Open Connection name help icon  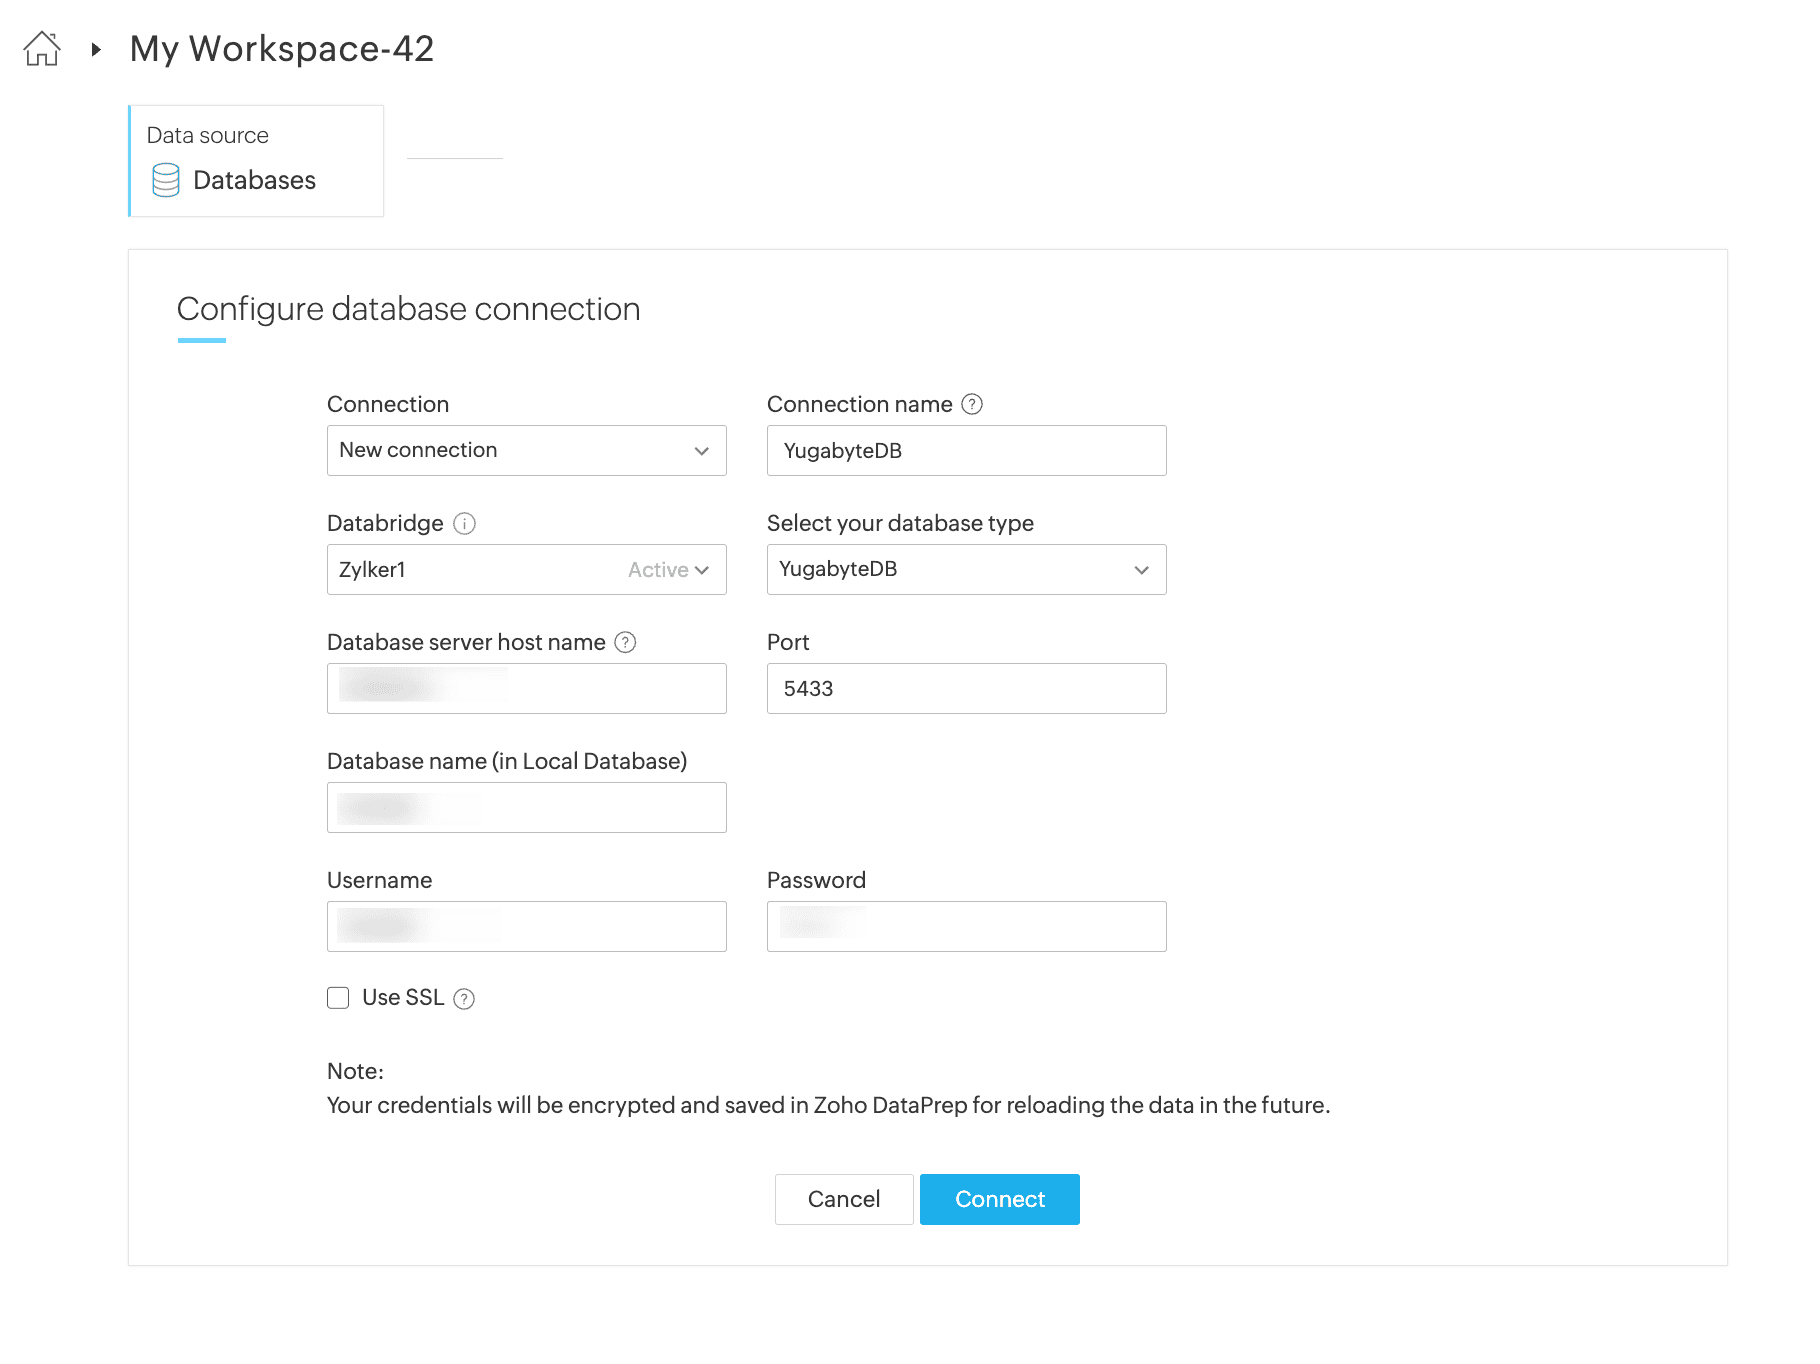(972, 404)
